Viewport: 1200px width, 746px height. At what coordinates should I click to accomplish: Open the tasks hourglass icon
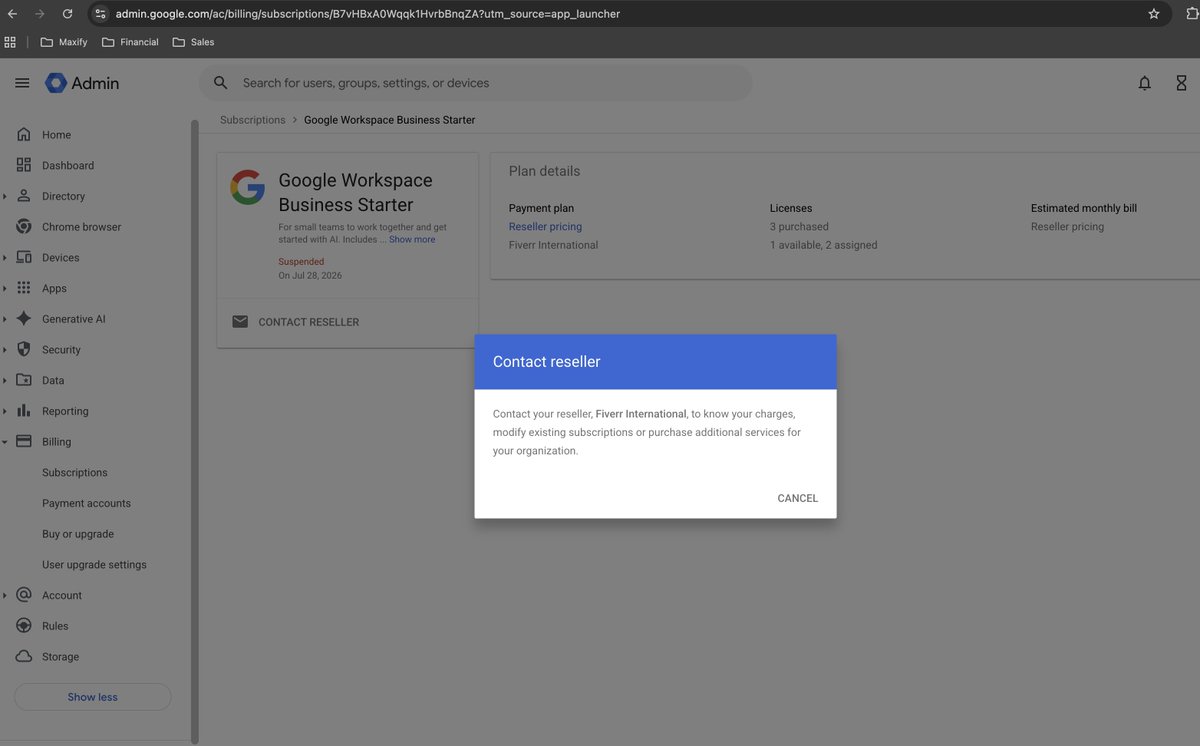click(x=1181, y=83)
